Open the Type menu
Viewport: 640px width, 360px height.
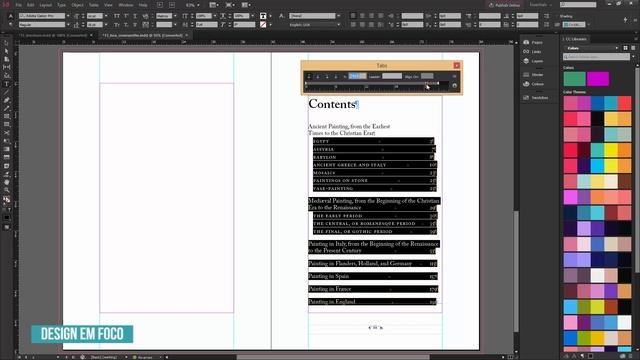[x=61, y=5]
